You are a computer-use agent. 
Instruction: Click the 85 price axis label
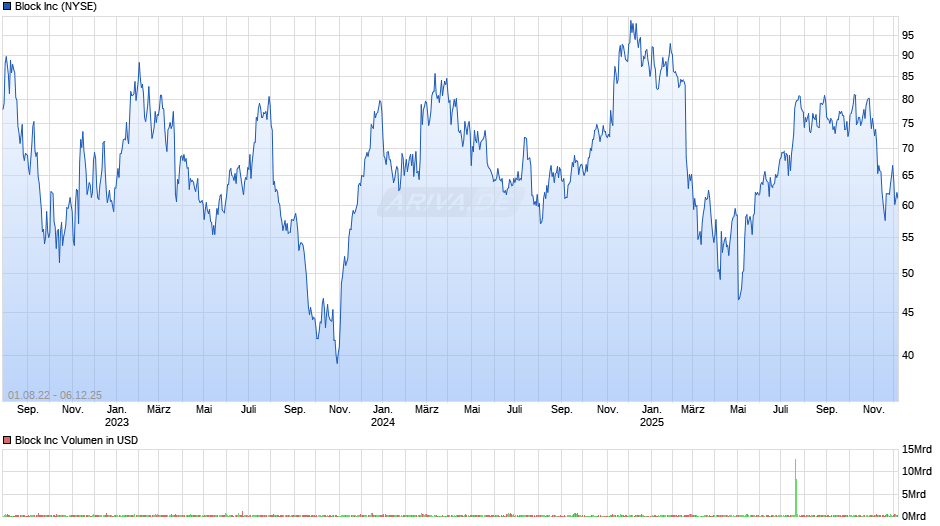pyautogui.click(x=908, y=77)
